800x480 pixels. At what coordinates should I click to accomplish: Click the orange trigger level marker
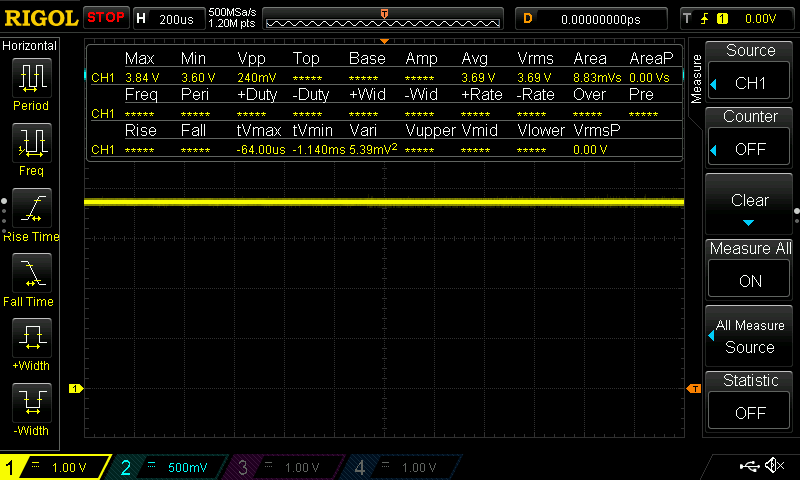(693, 388)
